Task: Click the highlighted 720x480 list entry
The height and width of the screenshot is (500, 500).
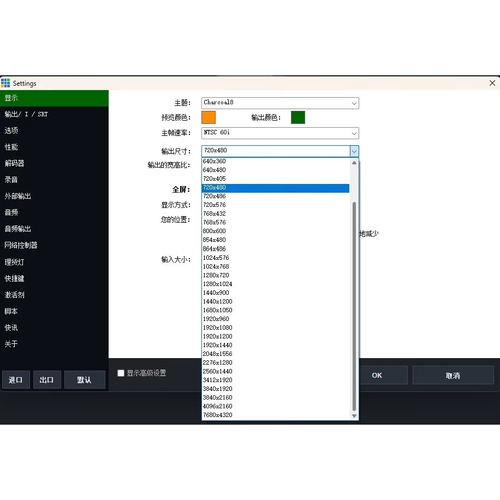Action: (x=276, y=188)
